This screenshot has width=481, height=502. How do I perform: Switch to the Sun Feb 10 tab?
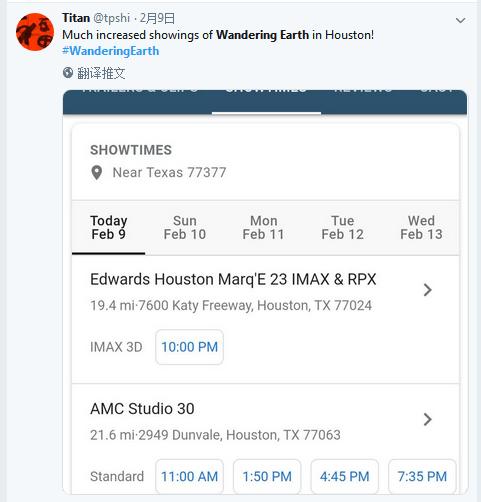click(185, 228)
